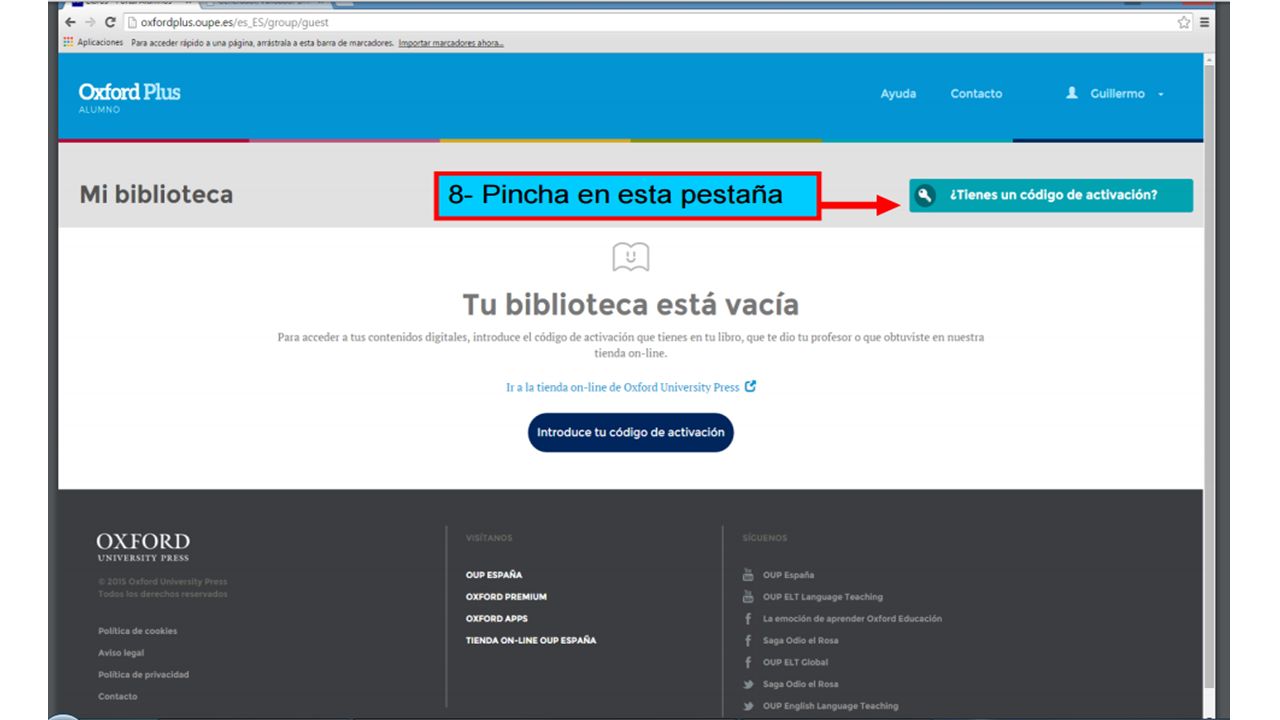Click the external link icon after tienda link
1280x720 pixels.
click(x=751, y=386)
